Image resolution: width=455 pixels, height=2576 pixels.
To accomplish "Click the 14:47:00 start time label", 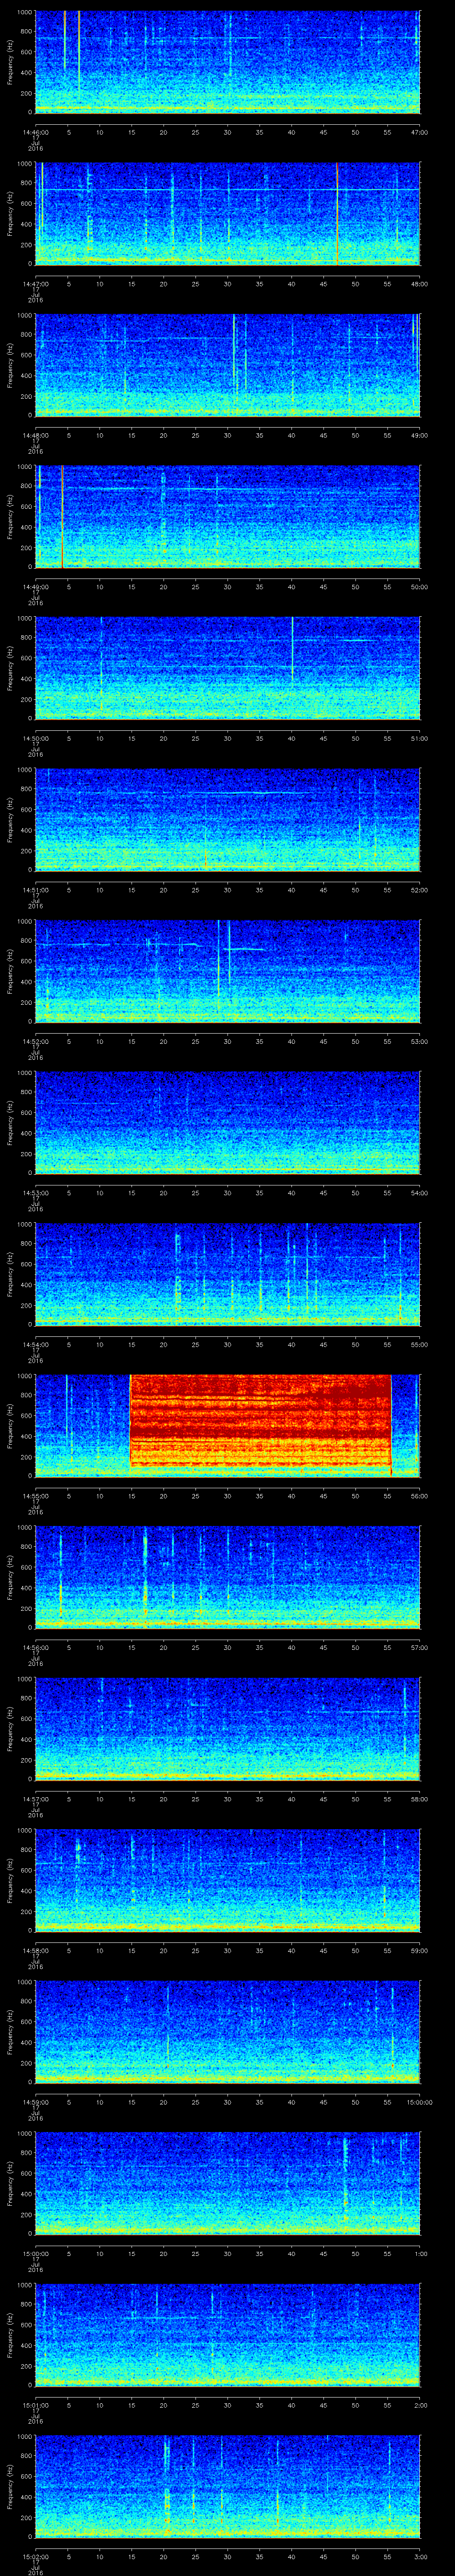I will (x=36, y=284).
